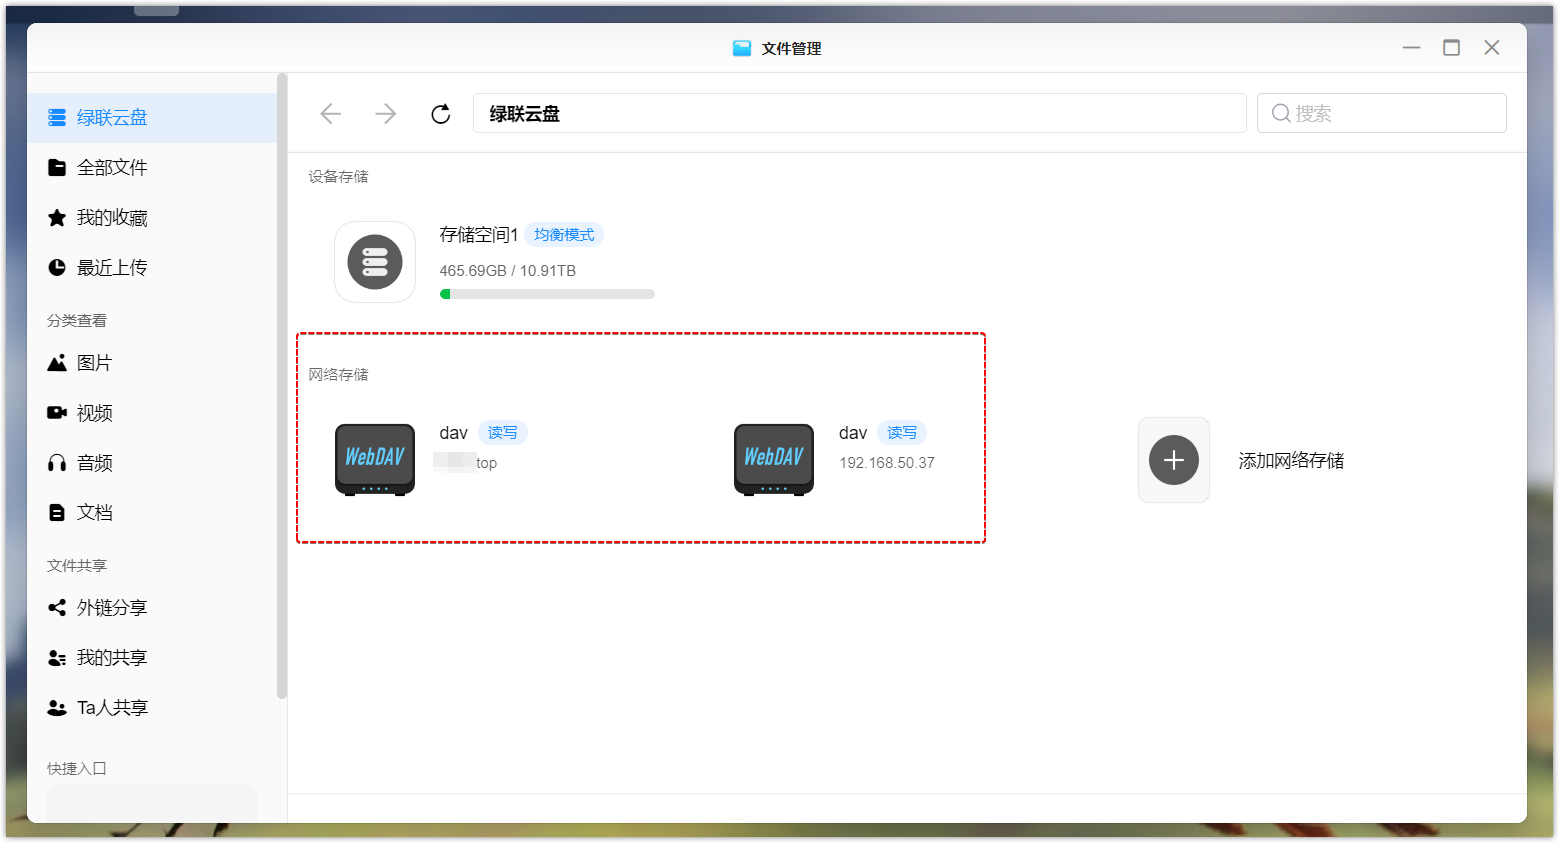Click the 绿联云盘 address path field
The width and height of the screenshot is (1559, 843).
[x=860, y=113]
